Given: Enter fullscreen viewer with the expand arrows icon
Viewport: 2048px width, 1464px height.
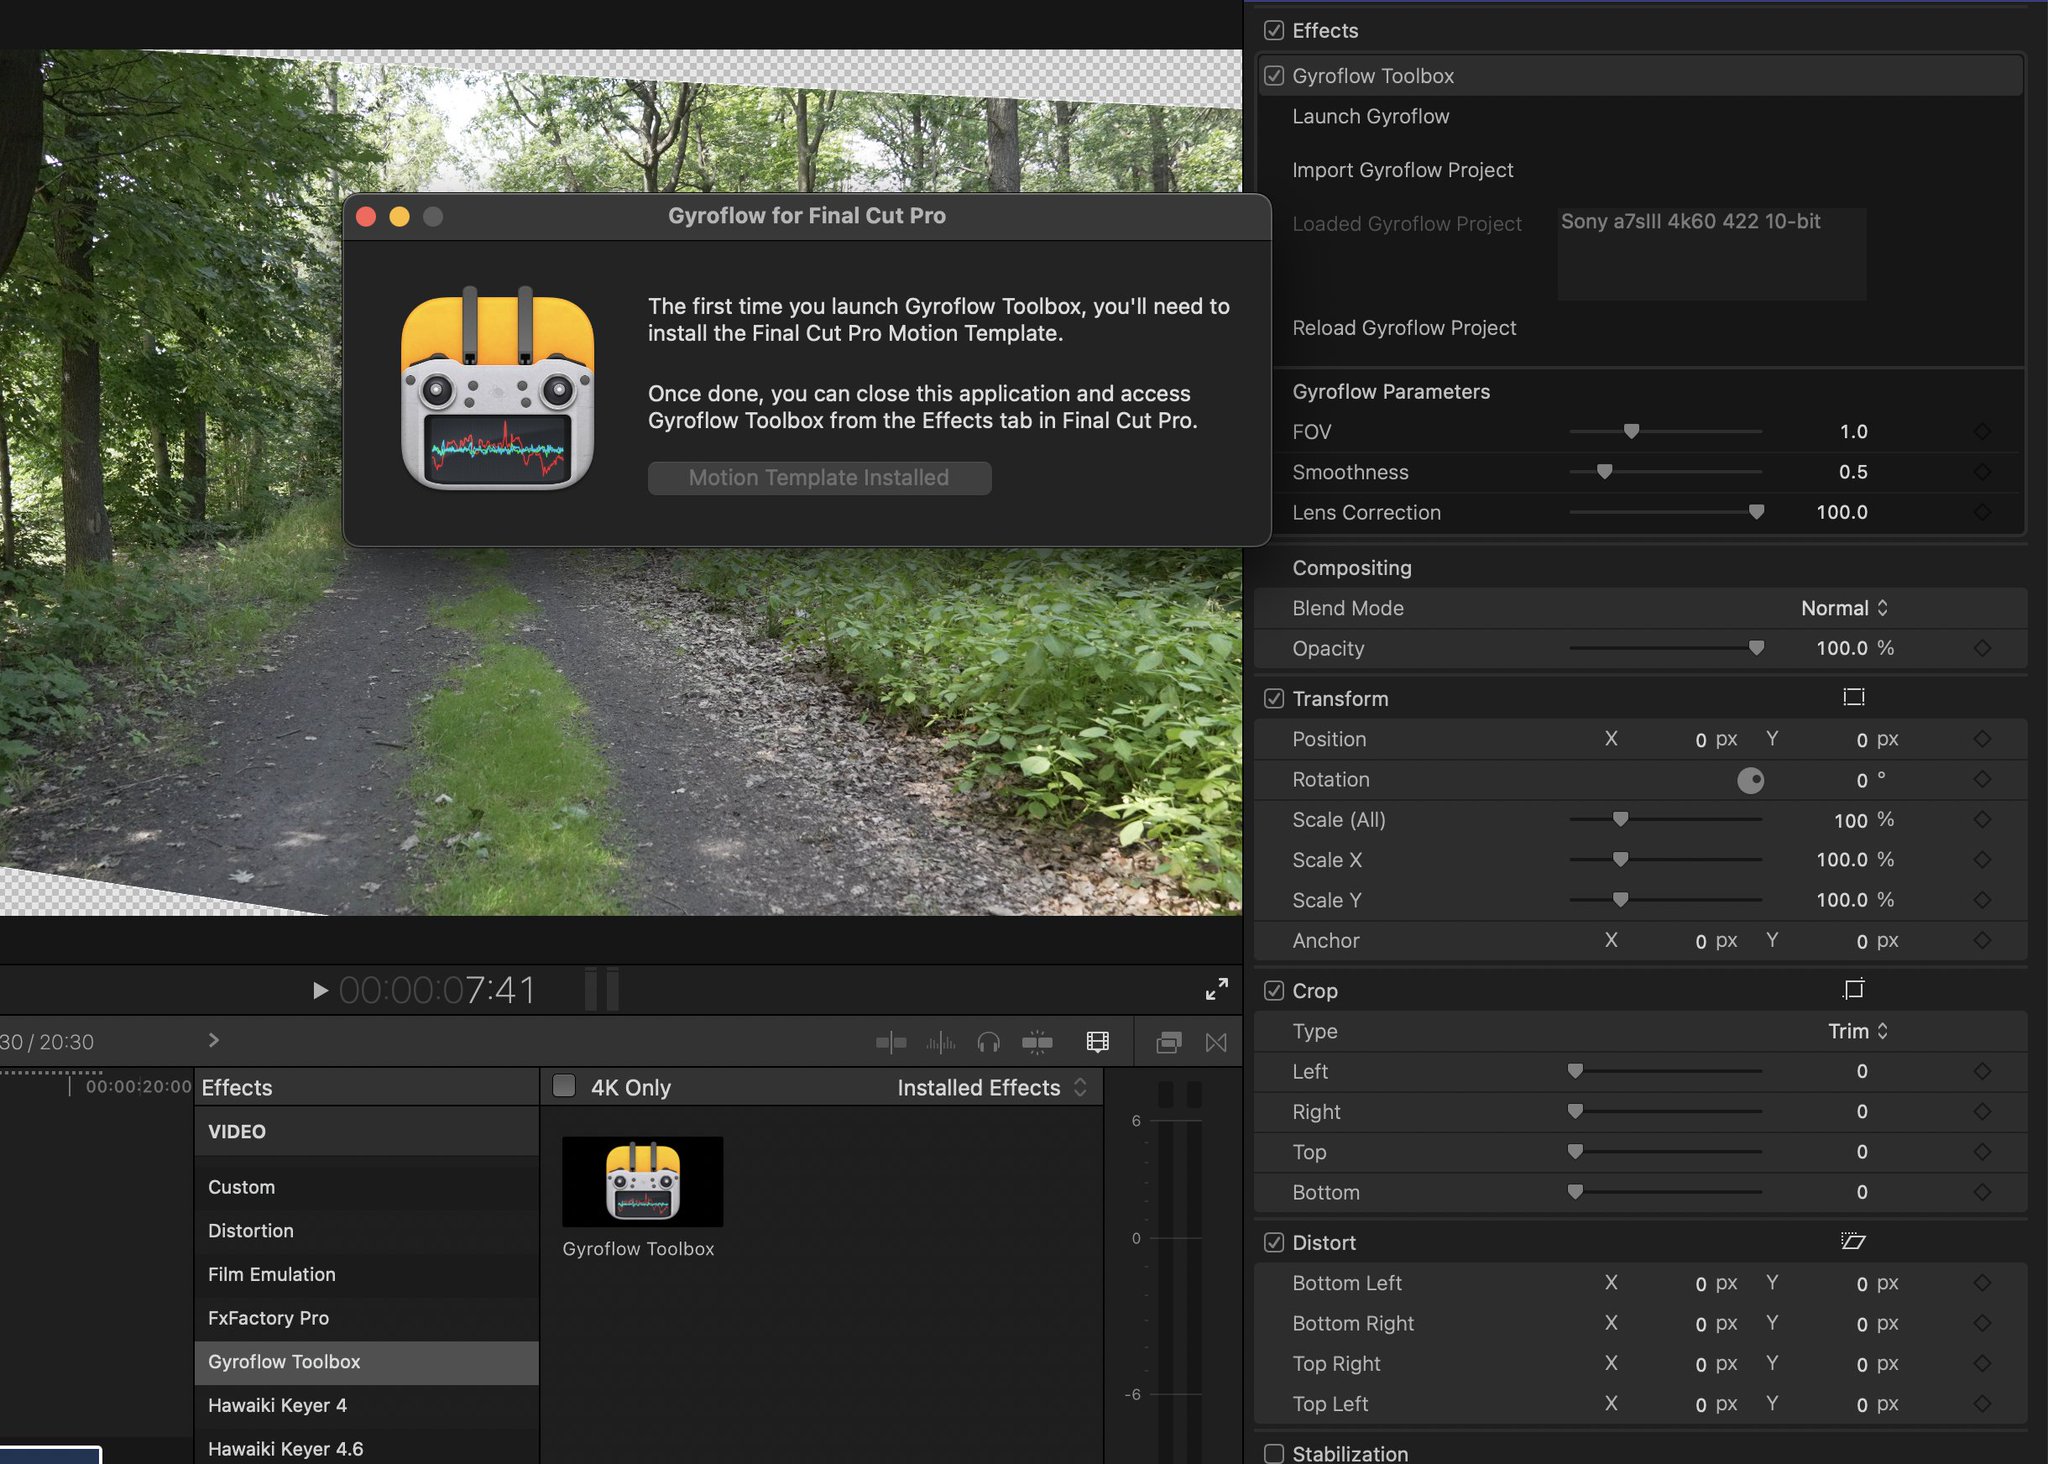Looking at the screenshot, I should click(x=1216, y=990).
